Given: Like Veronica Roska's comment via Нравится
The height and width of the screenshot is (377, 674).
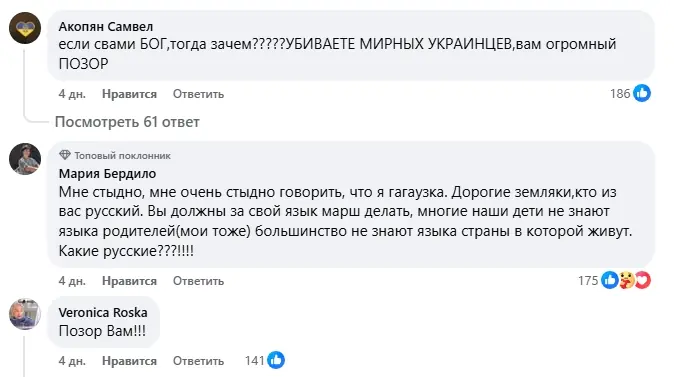Looking at the screenshot, I should coord(129,361).
